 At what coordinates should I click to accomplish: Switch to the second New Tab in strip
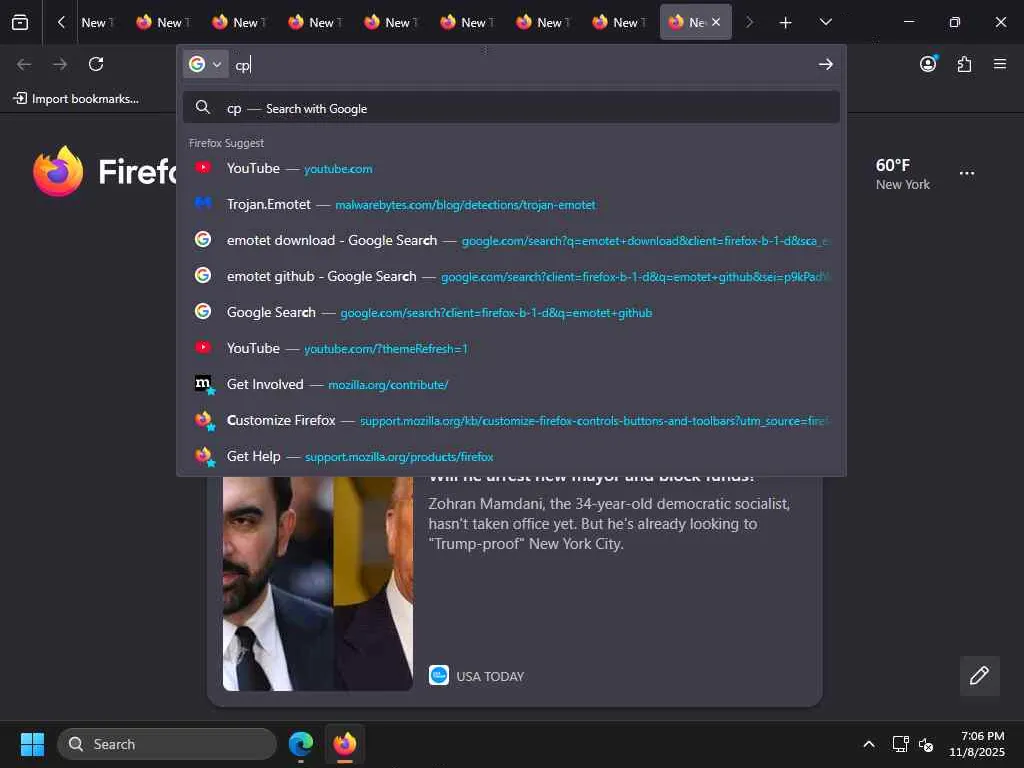click(163, 22)
